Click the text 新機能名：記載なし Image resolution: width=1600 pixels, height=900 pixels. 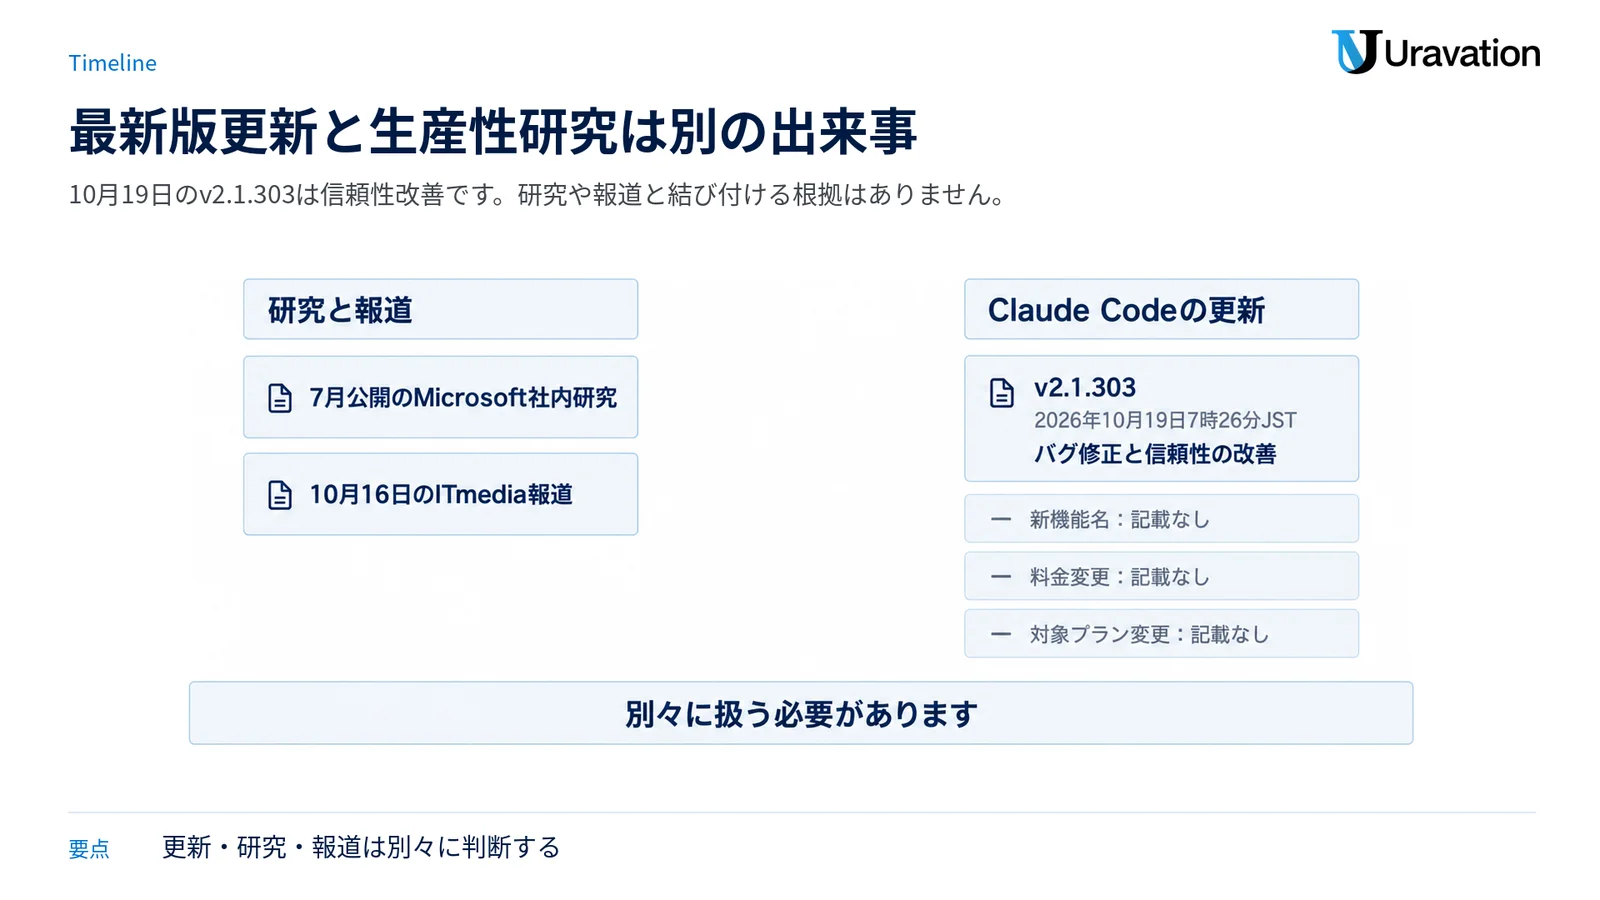pyautogui.click(x=1120, y=520)
